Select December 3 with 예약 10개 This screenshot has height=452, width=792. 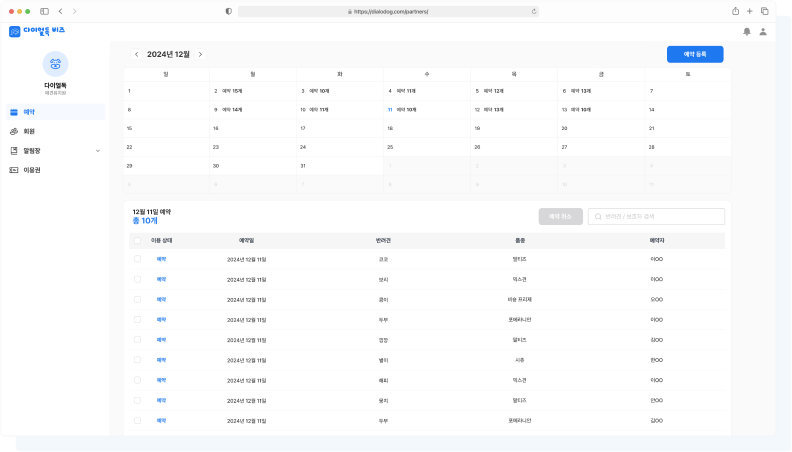click(x=340, y=91)
